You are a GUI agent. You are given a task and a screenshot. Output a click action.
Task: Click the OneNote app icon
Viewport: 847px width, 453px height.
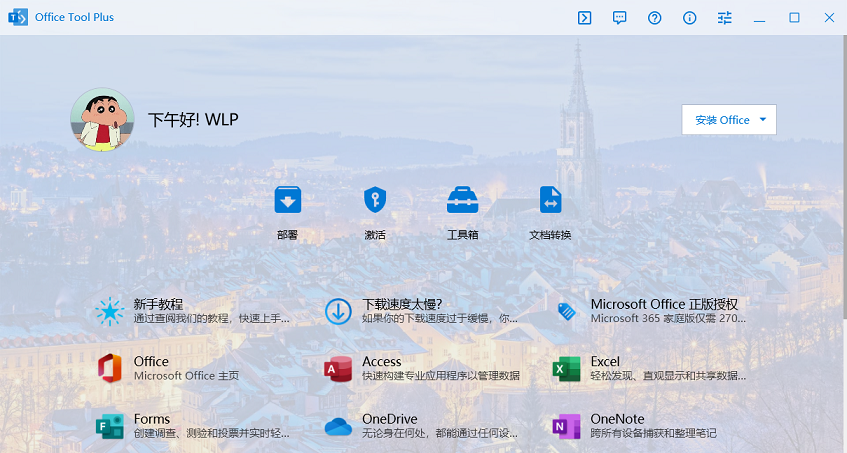pyautogui.click(x=566, y=426)
